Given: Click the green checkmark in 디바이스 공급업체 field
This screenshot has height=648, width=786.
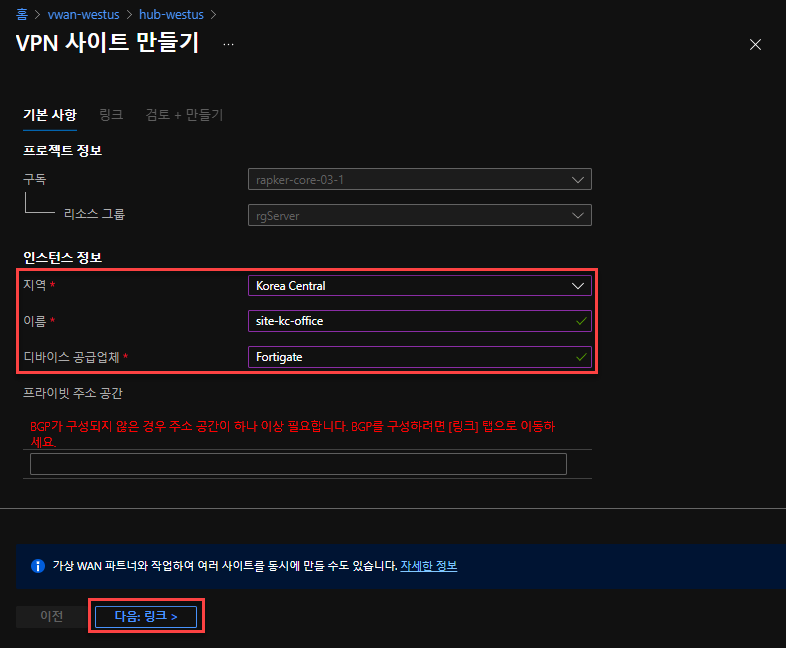Looking at the screenshot, I should (581, 357).
